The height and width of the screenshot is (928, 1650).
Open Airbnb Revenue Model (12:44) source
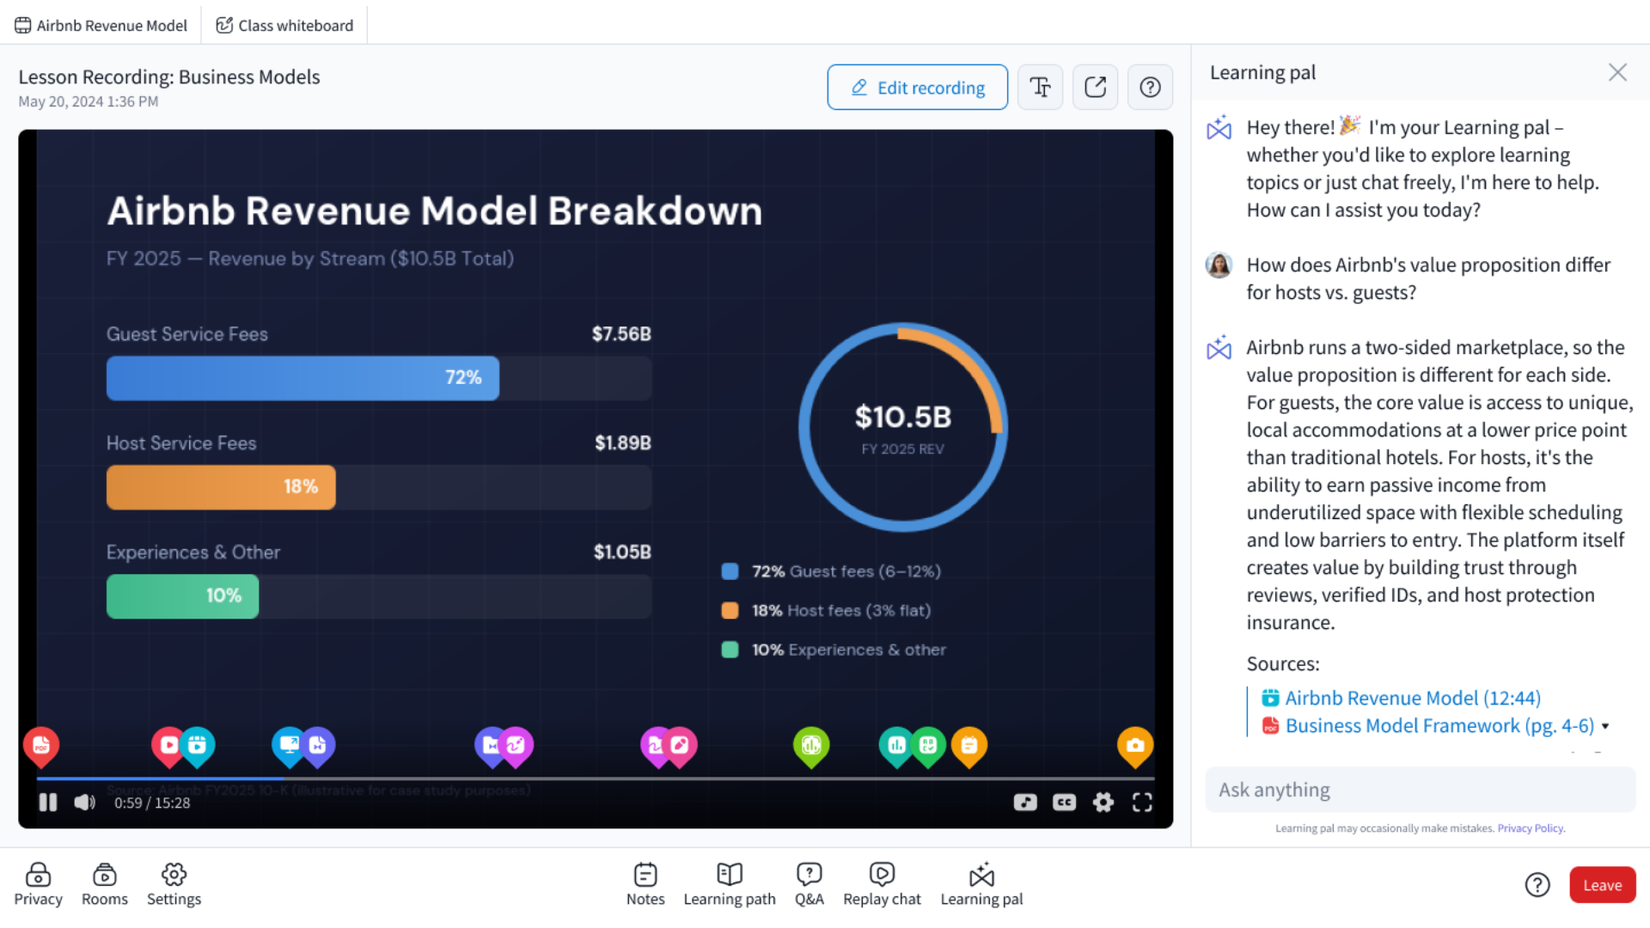click(x=1412, y=698)
